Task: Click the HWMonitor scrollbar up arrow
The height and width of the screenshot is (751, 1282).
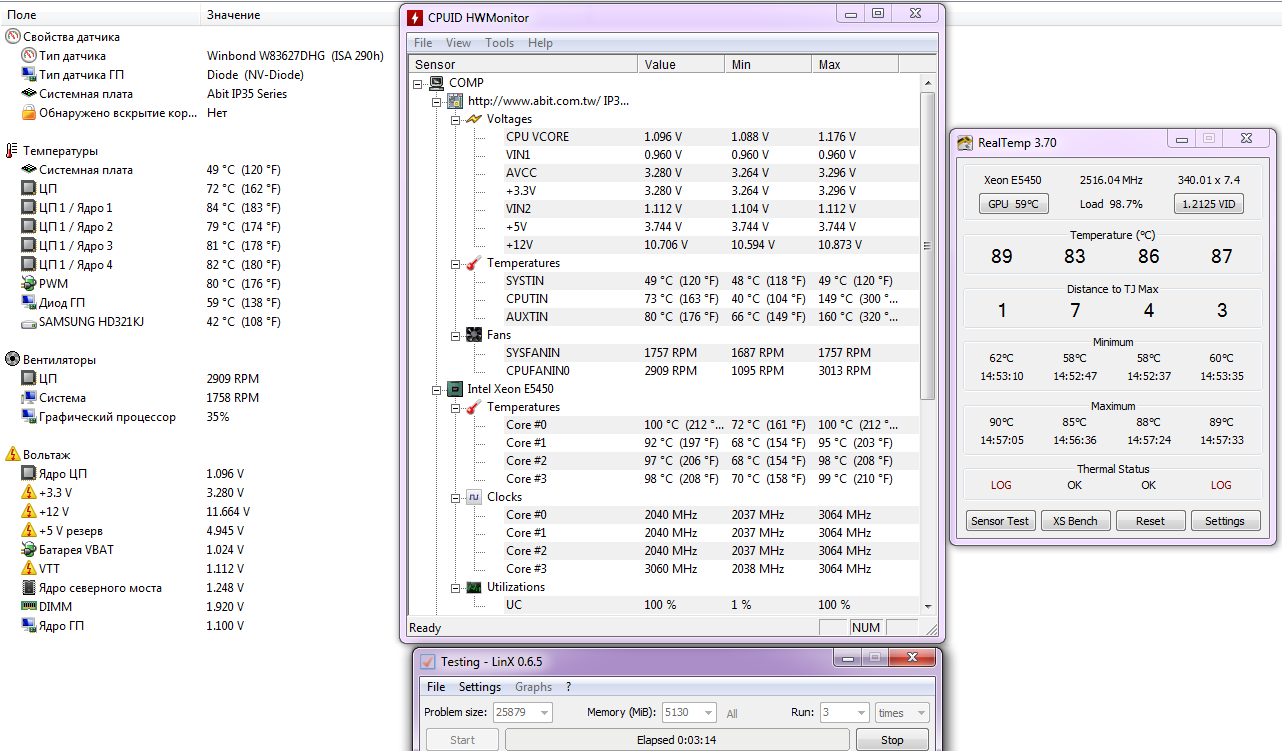Action: click(927, 82)
